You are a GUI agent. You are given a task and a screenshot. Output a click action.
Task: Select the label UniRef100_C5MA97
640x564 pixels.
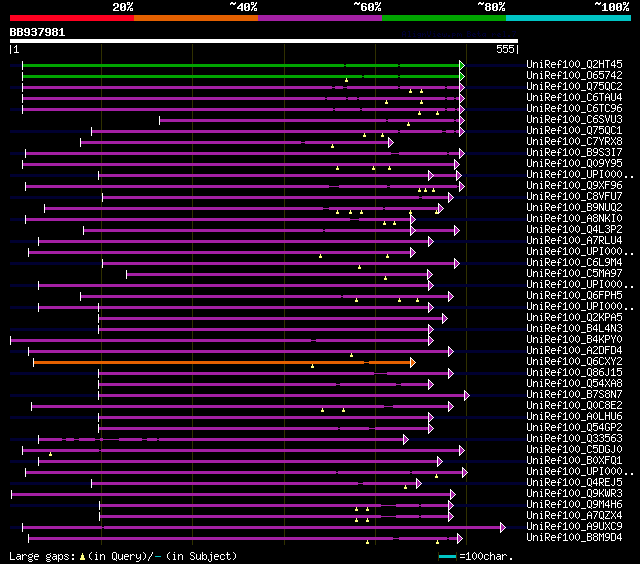574,274
